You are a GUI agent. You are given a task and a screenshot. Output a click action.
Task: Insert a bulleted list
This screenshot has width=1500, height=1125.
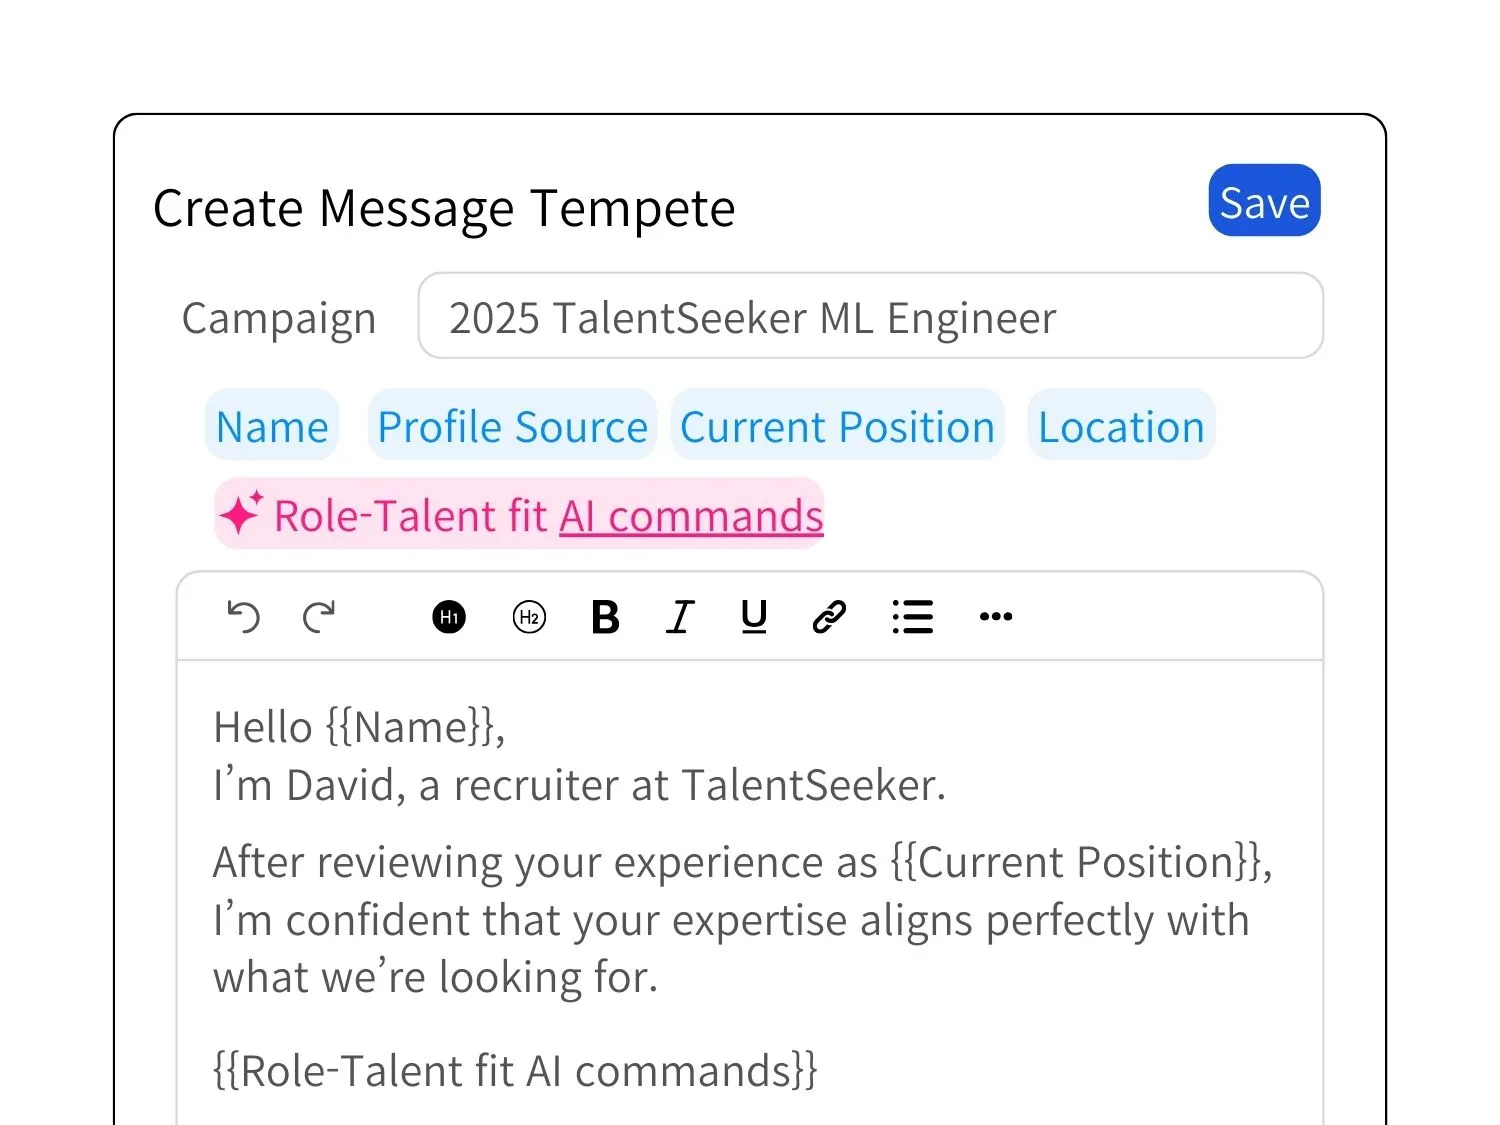tap(912, 617)
